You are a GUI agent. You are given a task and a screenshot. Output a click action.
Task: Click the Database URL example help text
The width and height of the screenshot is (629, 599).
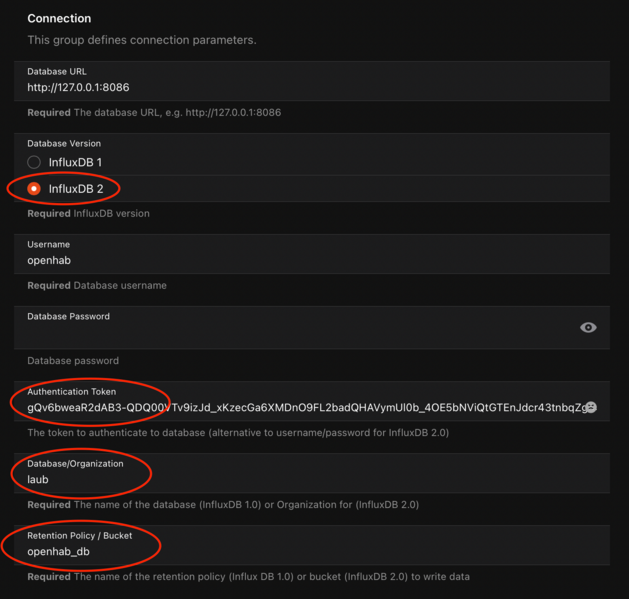[154, 112]
